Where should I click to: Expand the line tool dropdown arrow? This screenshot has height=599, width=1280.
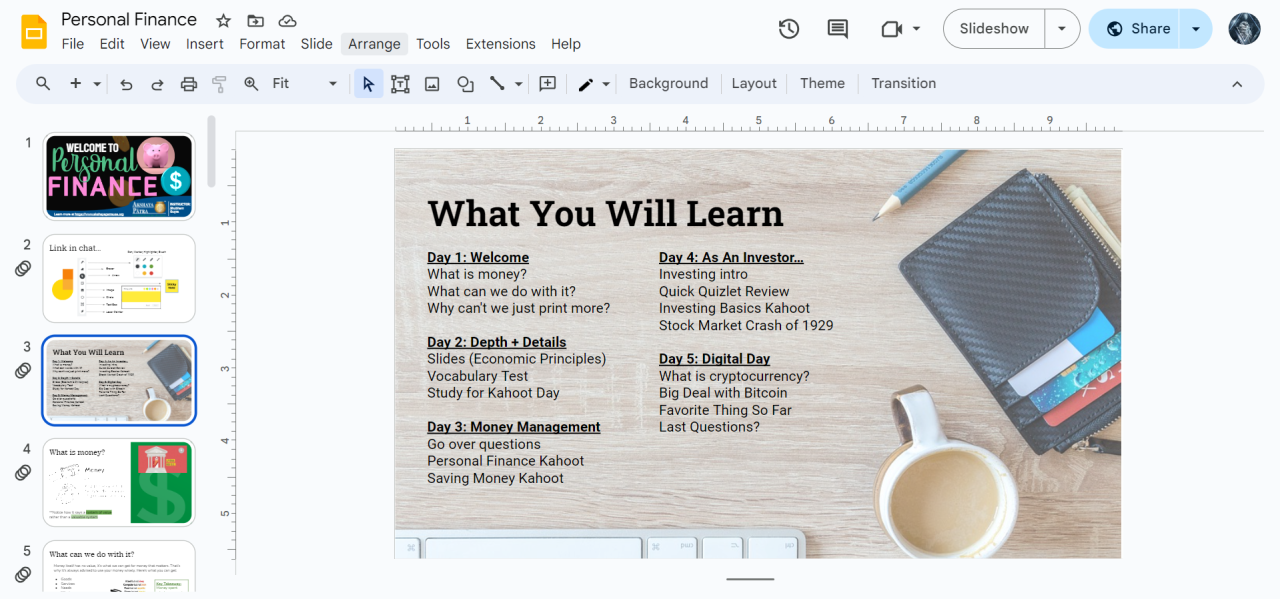pyautogui.click(x=518, y=84)
